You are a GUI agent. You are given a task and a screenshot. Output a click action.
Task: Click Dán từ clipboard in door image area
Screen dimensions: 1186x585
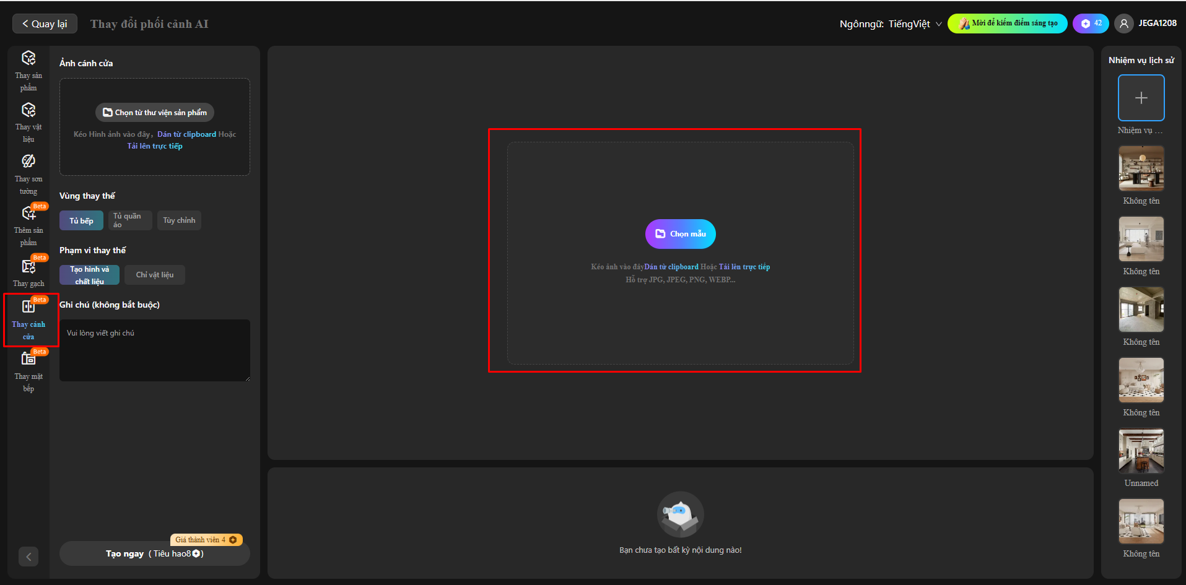pos(186,134)
